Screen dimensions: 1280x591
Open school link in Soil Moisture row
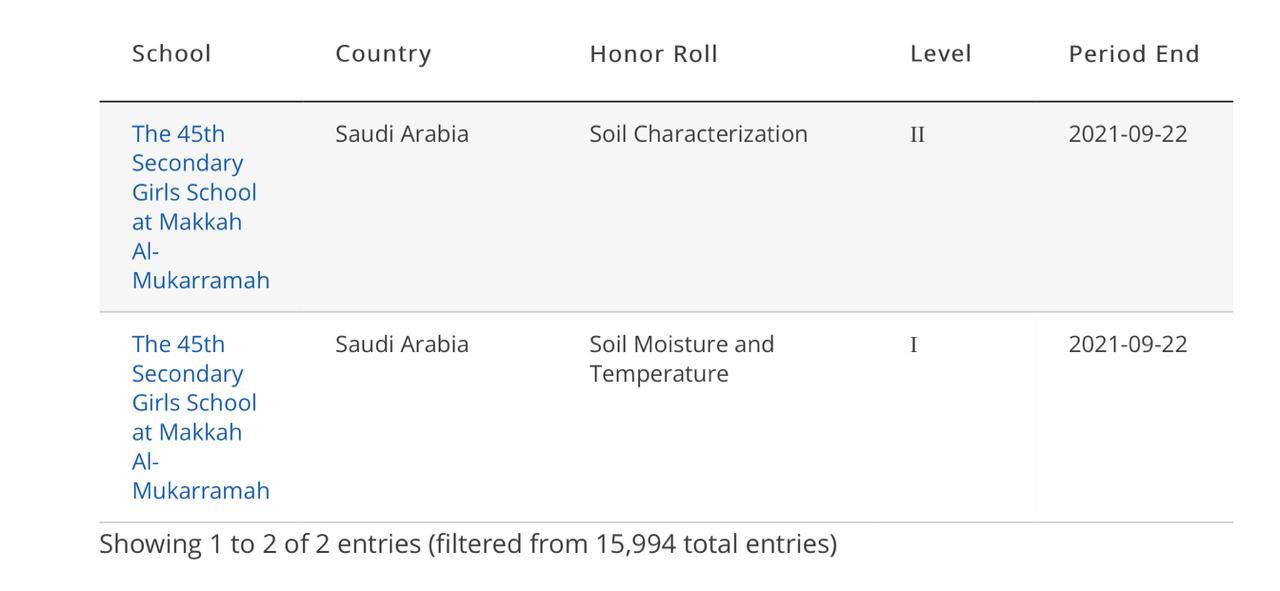(x=194, y=402)
